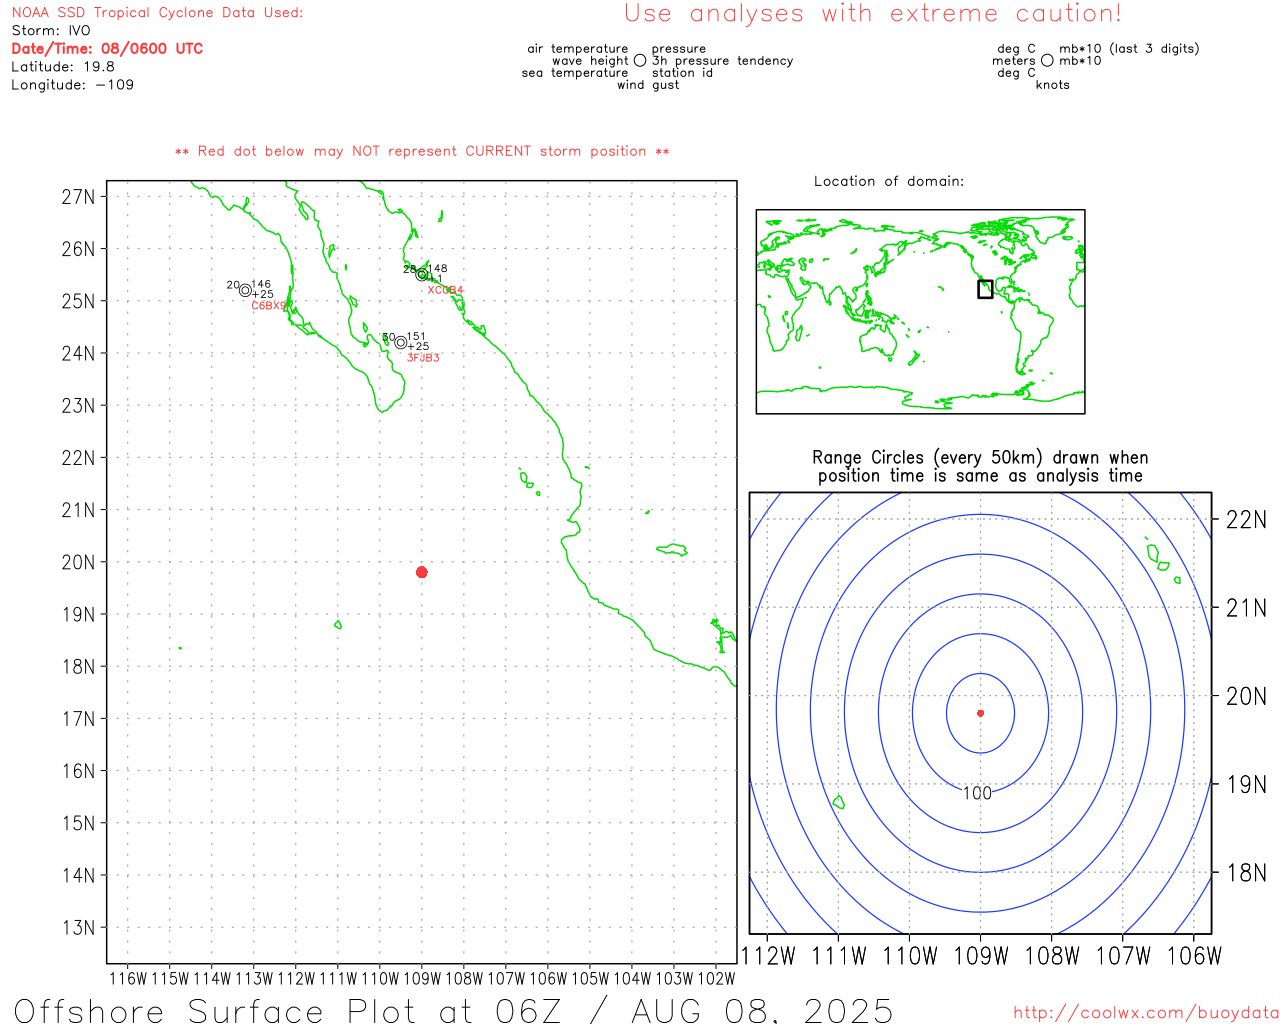Click the coolwx.com/buoydata URL text
This screenshot has width=1280, height=1024.
tap(1146, 1013)
